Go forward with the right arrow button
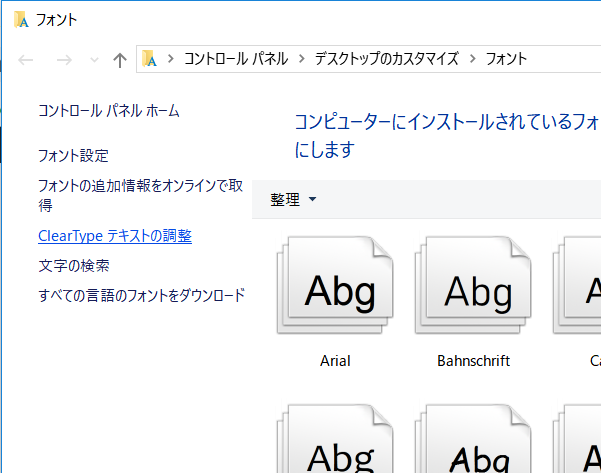Image resolution: width=601 pixels, height=473 pixels. click(64, 60)
